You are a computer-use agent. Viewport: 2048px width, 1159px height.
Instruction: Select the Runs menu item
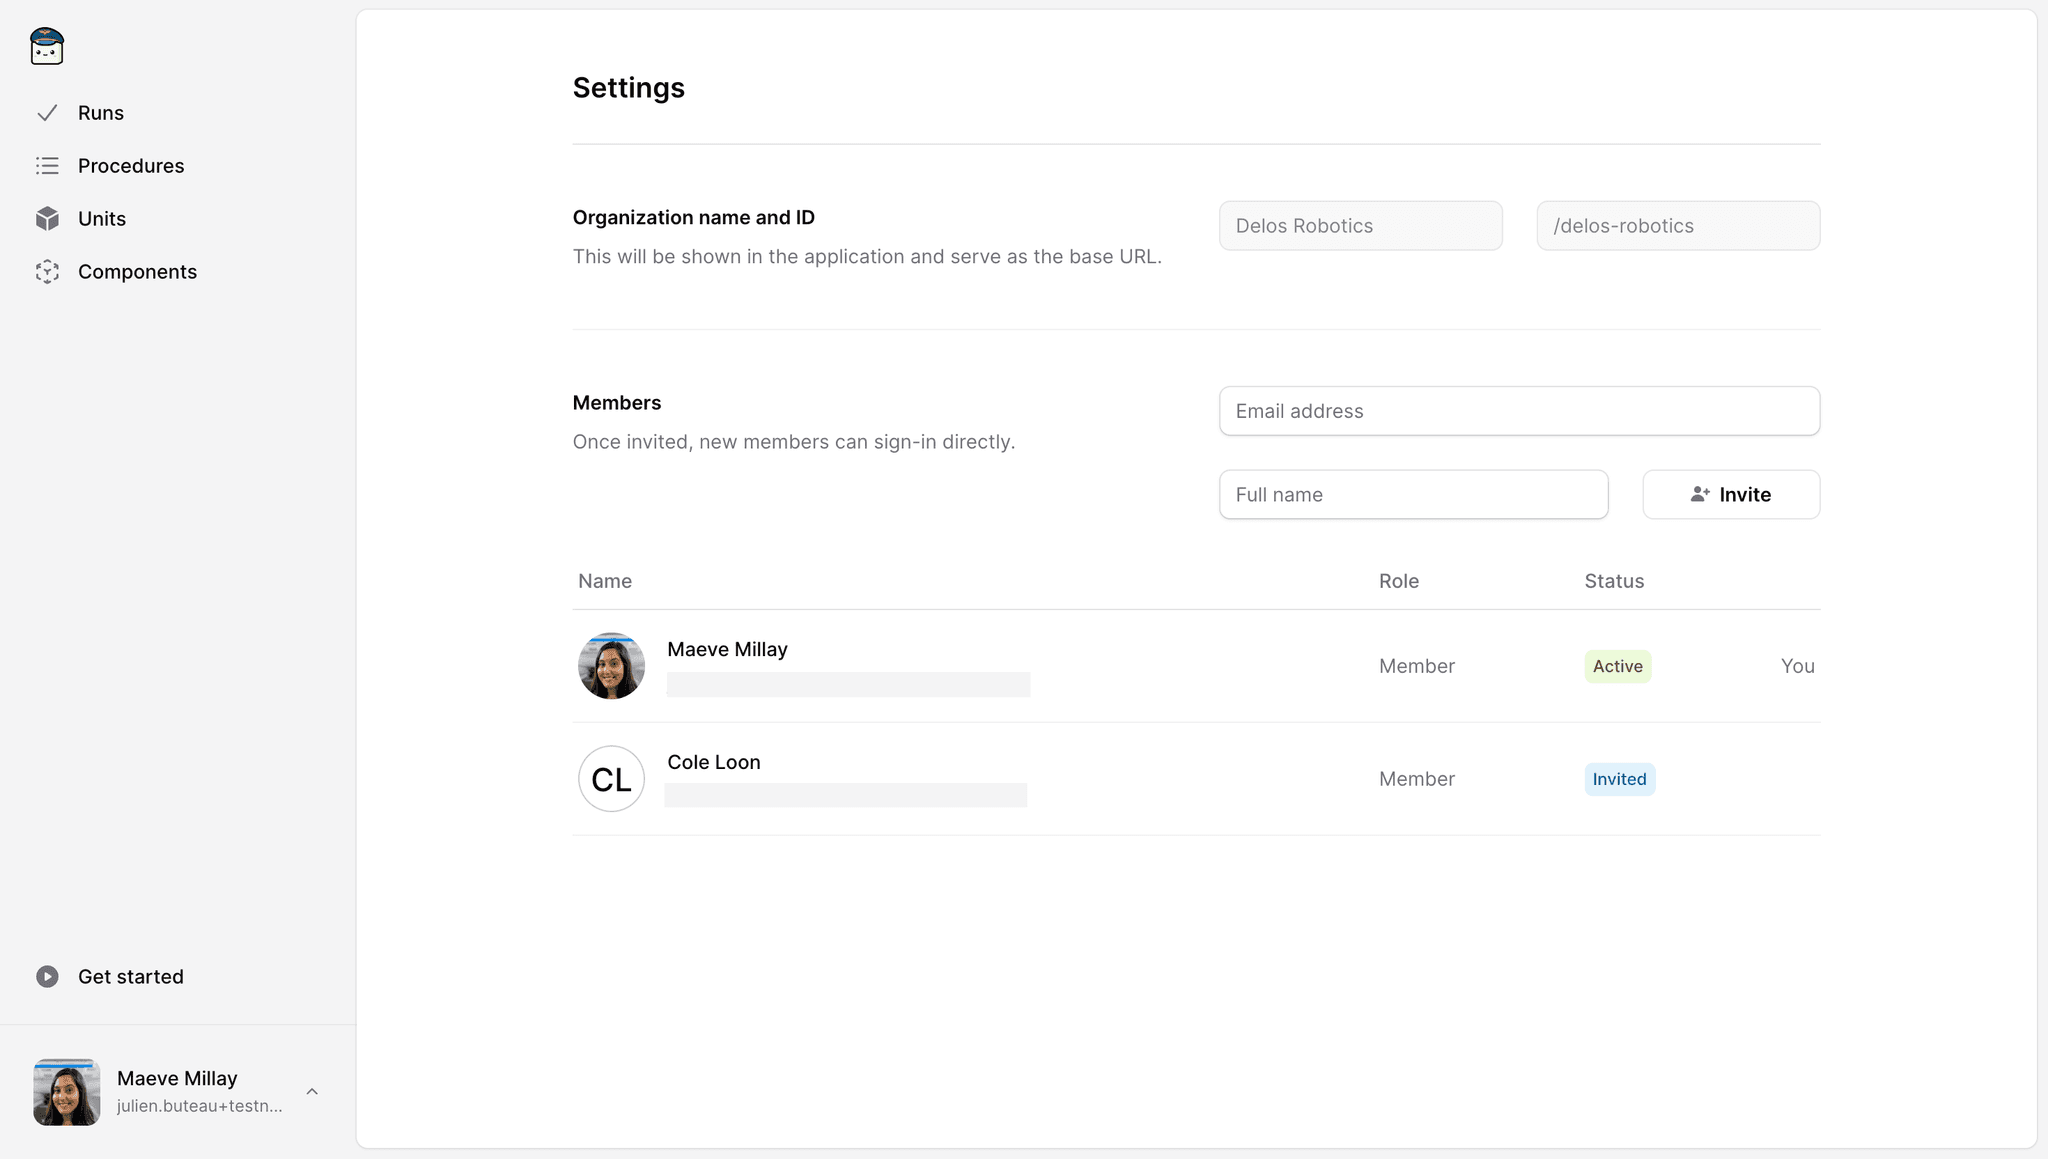(x=100, y=113)
